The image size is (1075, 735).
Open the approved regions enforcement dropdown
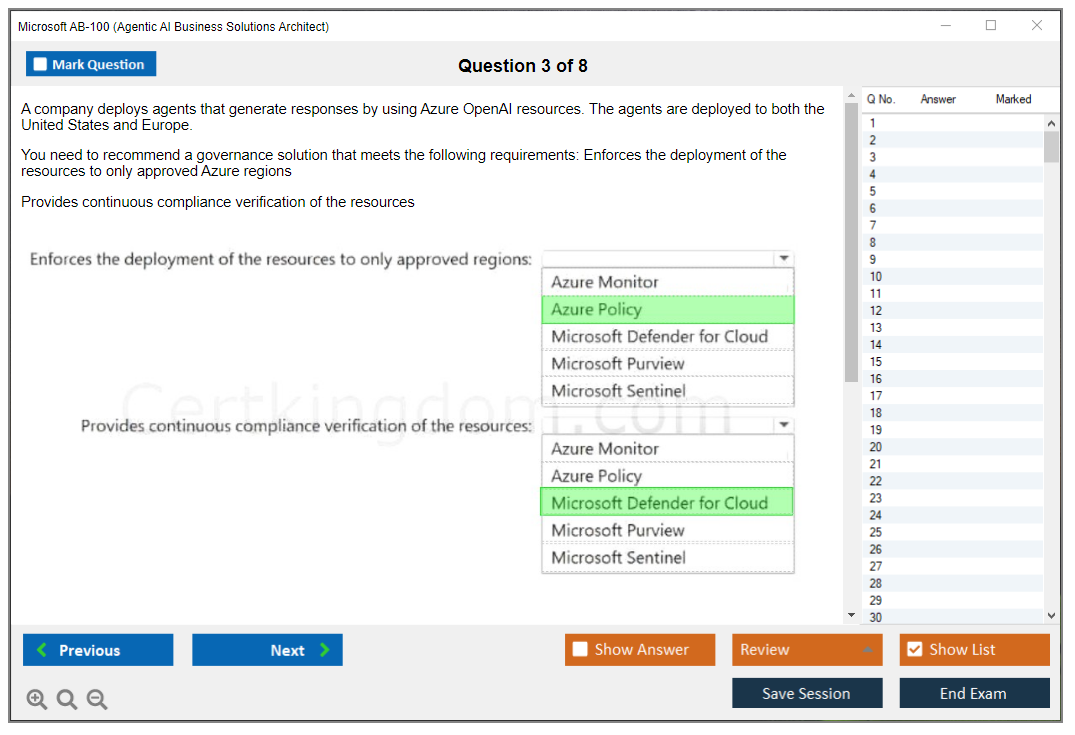click(x=784, y=259)
